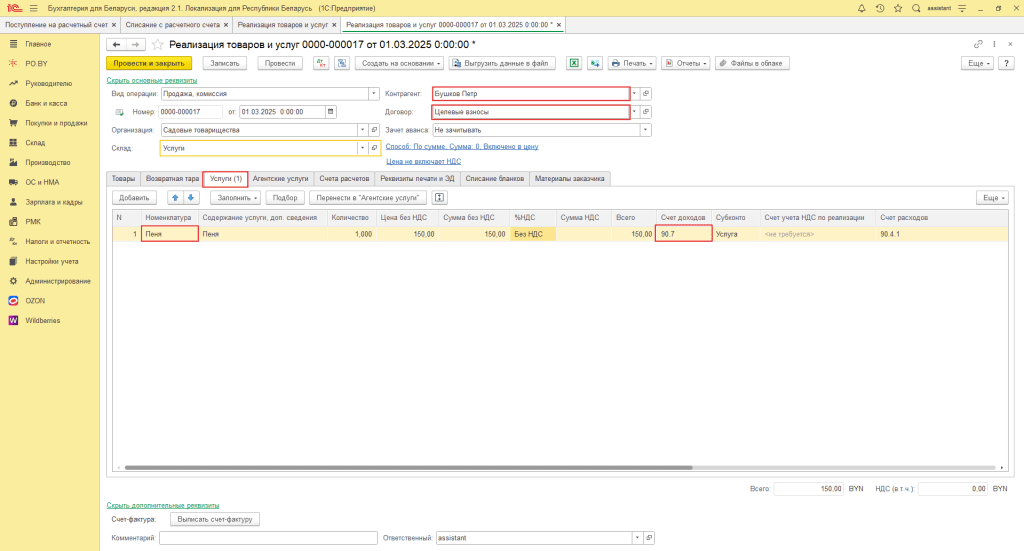The image size is (1024, 551).
Task: Expand Вид операции dropdown
Action: 374,93
